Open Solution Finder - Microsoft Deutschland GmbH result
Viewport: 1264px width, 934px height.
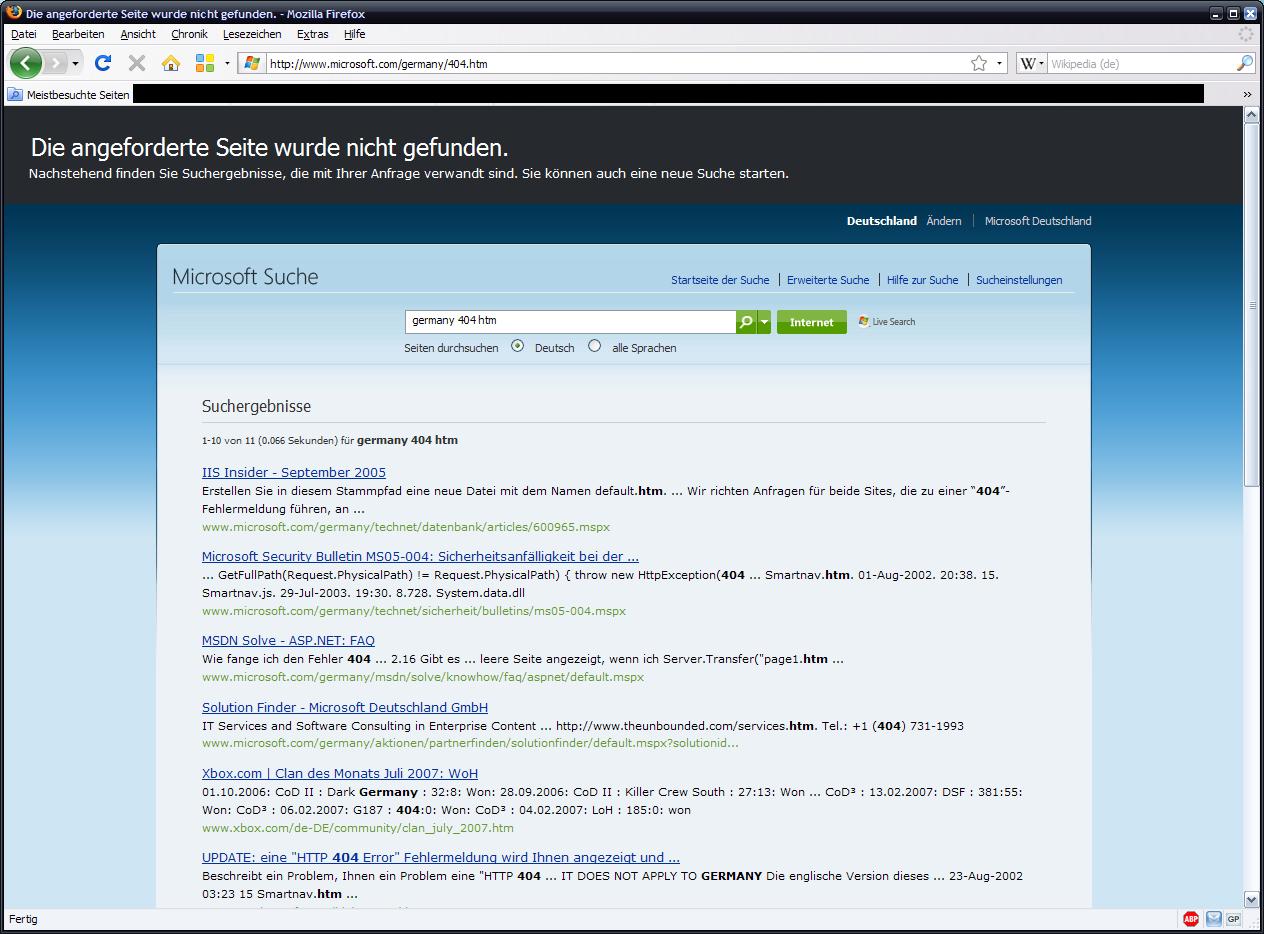point(345,708)
